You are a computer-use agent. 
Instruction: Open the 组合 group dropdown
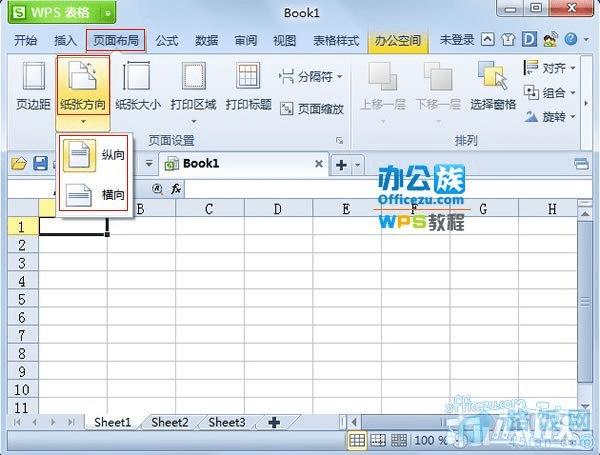pos(549,93)
